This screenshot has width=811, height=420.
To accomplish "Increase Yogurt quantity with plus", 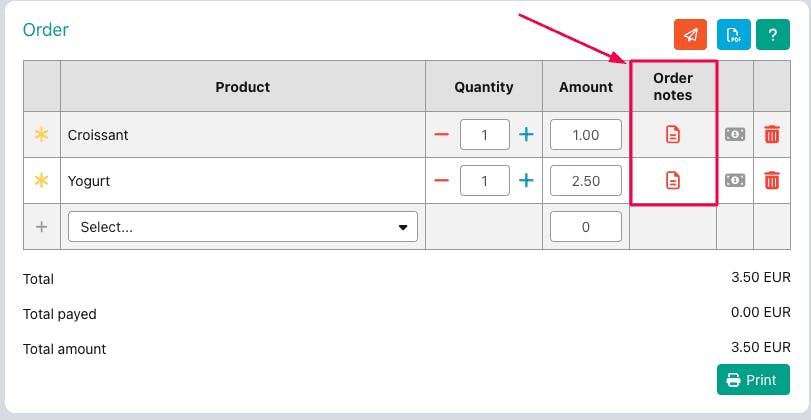I will tap(526, 180).
